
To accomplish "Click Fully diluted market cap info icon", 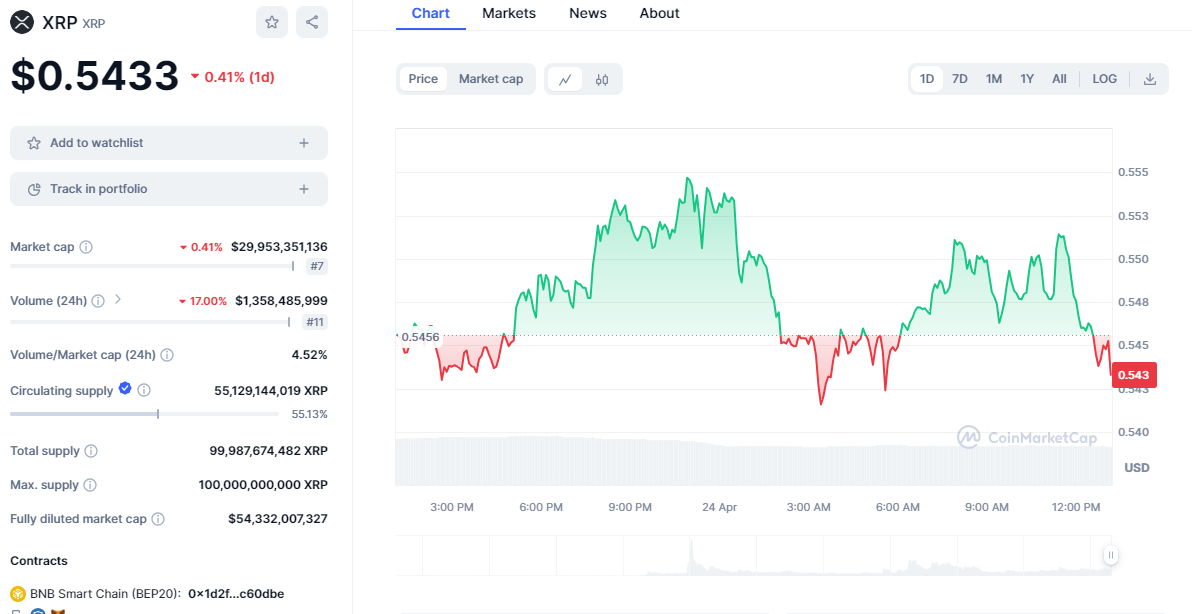I will click(158, 519).
